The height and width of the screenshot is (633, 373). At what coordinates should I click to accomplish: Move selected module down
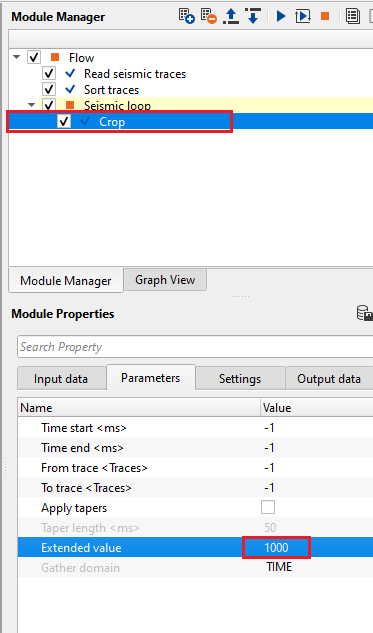[253, 16]
